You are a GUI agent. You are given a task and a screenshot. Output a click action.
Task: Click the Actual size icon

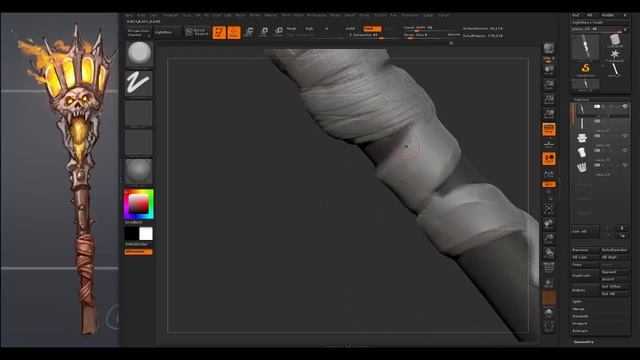(x=549, y=99)
